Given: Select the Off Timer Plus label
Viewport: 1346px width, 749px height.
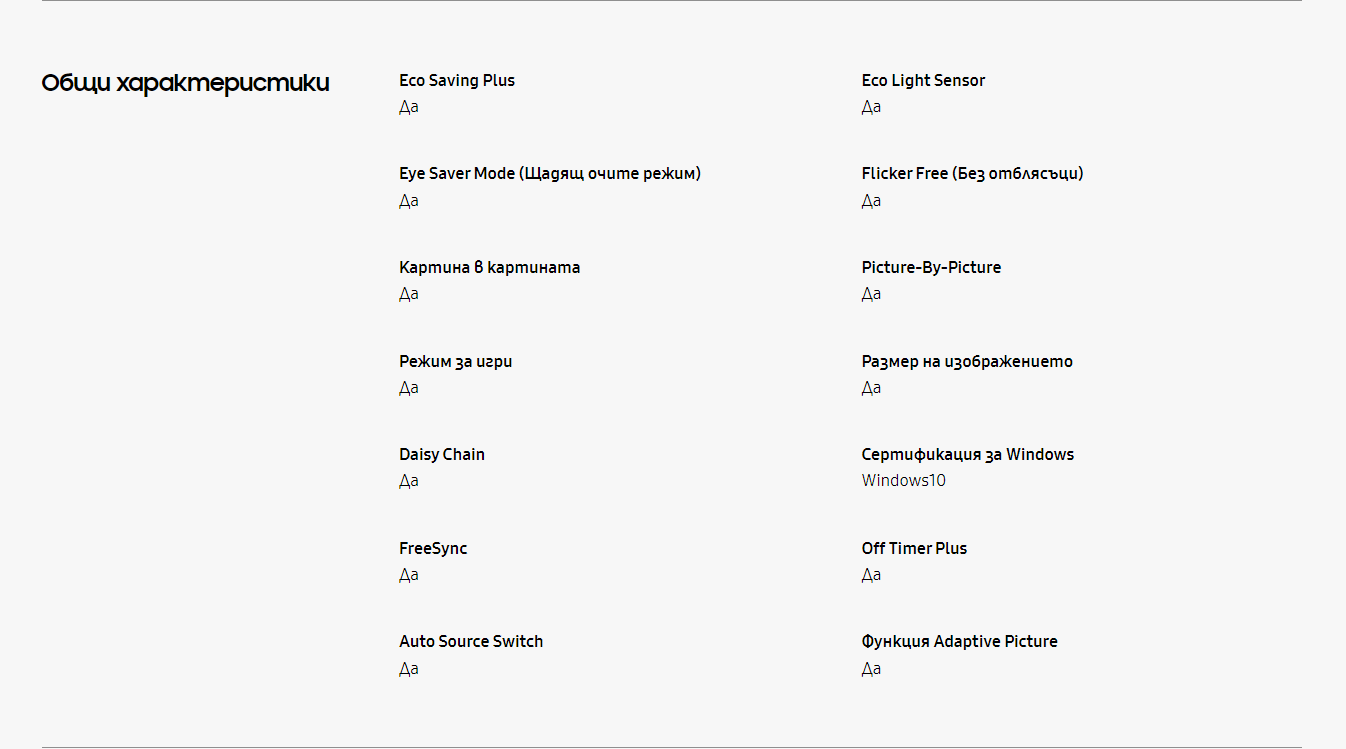Looking at the screenshot, I should coord(914,549).
